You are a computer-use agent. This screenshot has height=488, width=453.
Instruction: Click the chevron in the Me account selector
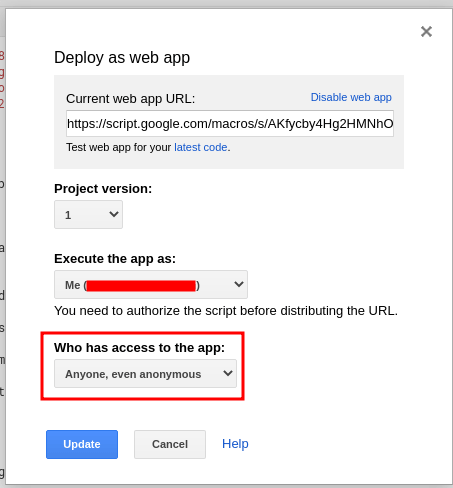239,284
